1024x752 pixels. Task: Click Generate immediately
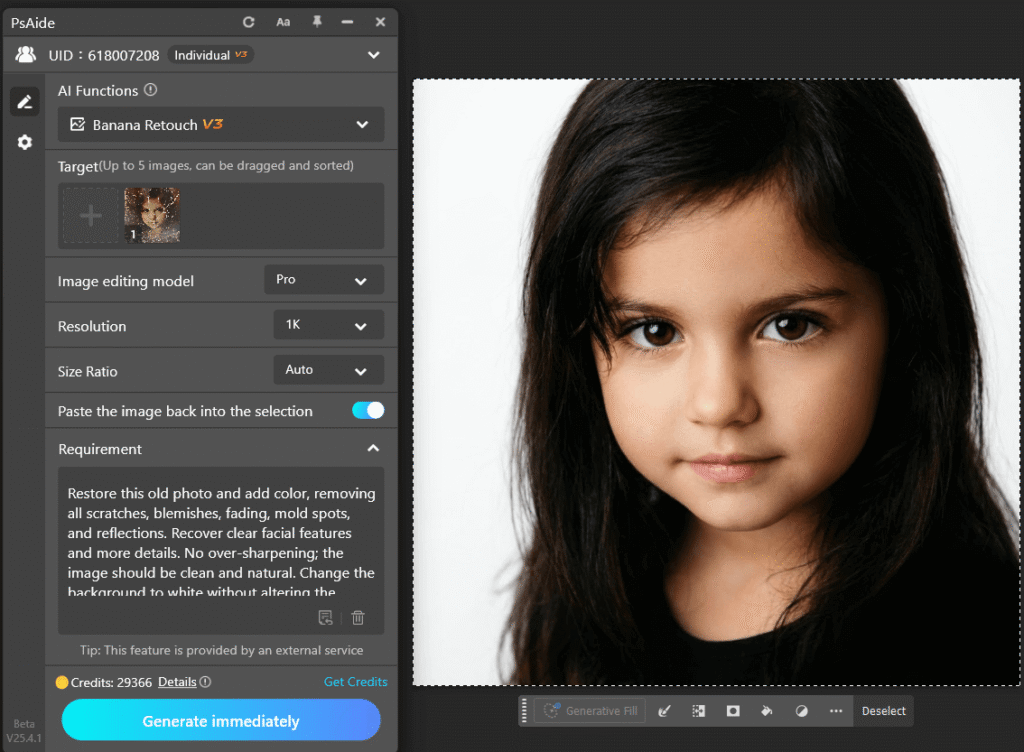coord(221,720)
